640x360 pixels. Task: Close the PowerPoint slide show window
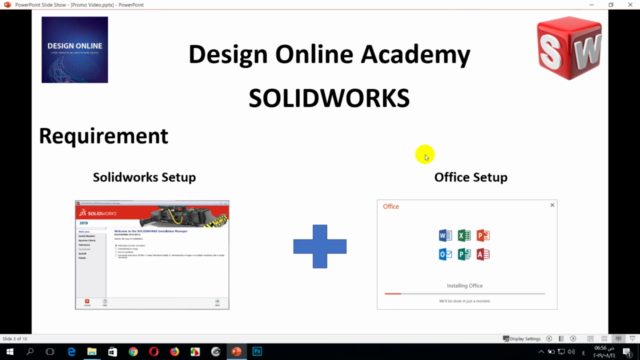(630, 4)
